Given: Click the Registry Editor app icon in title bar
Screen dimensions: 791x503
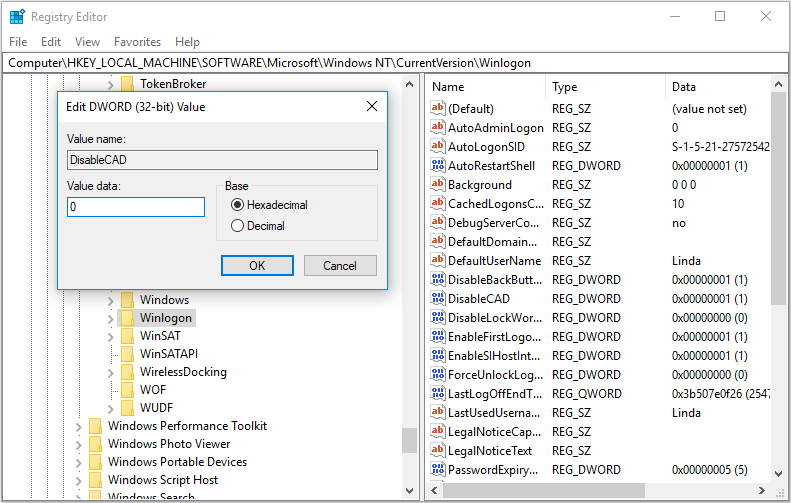Looking at the screenshot, I should click(x=17, y=17).
